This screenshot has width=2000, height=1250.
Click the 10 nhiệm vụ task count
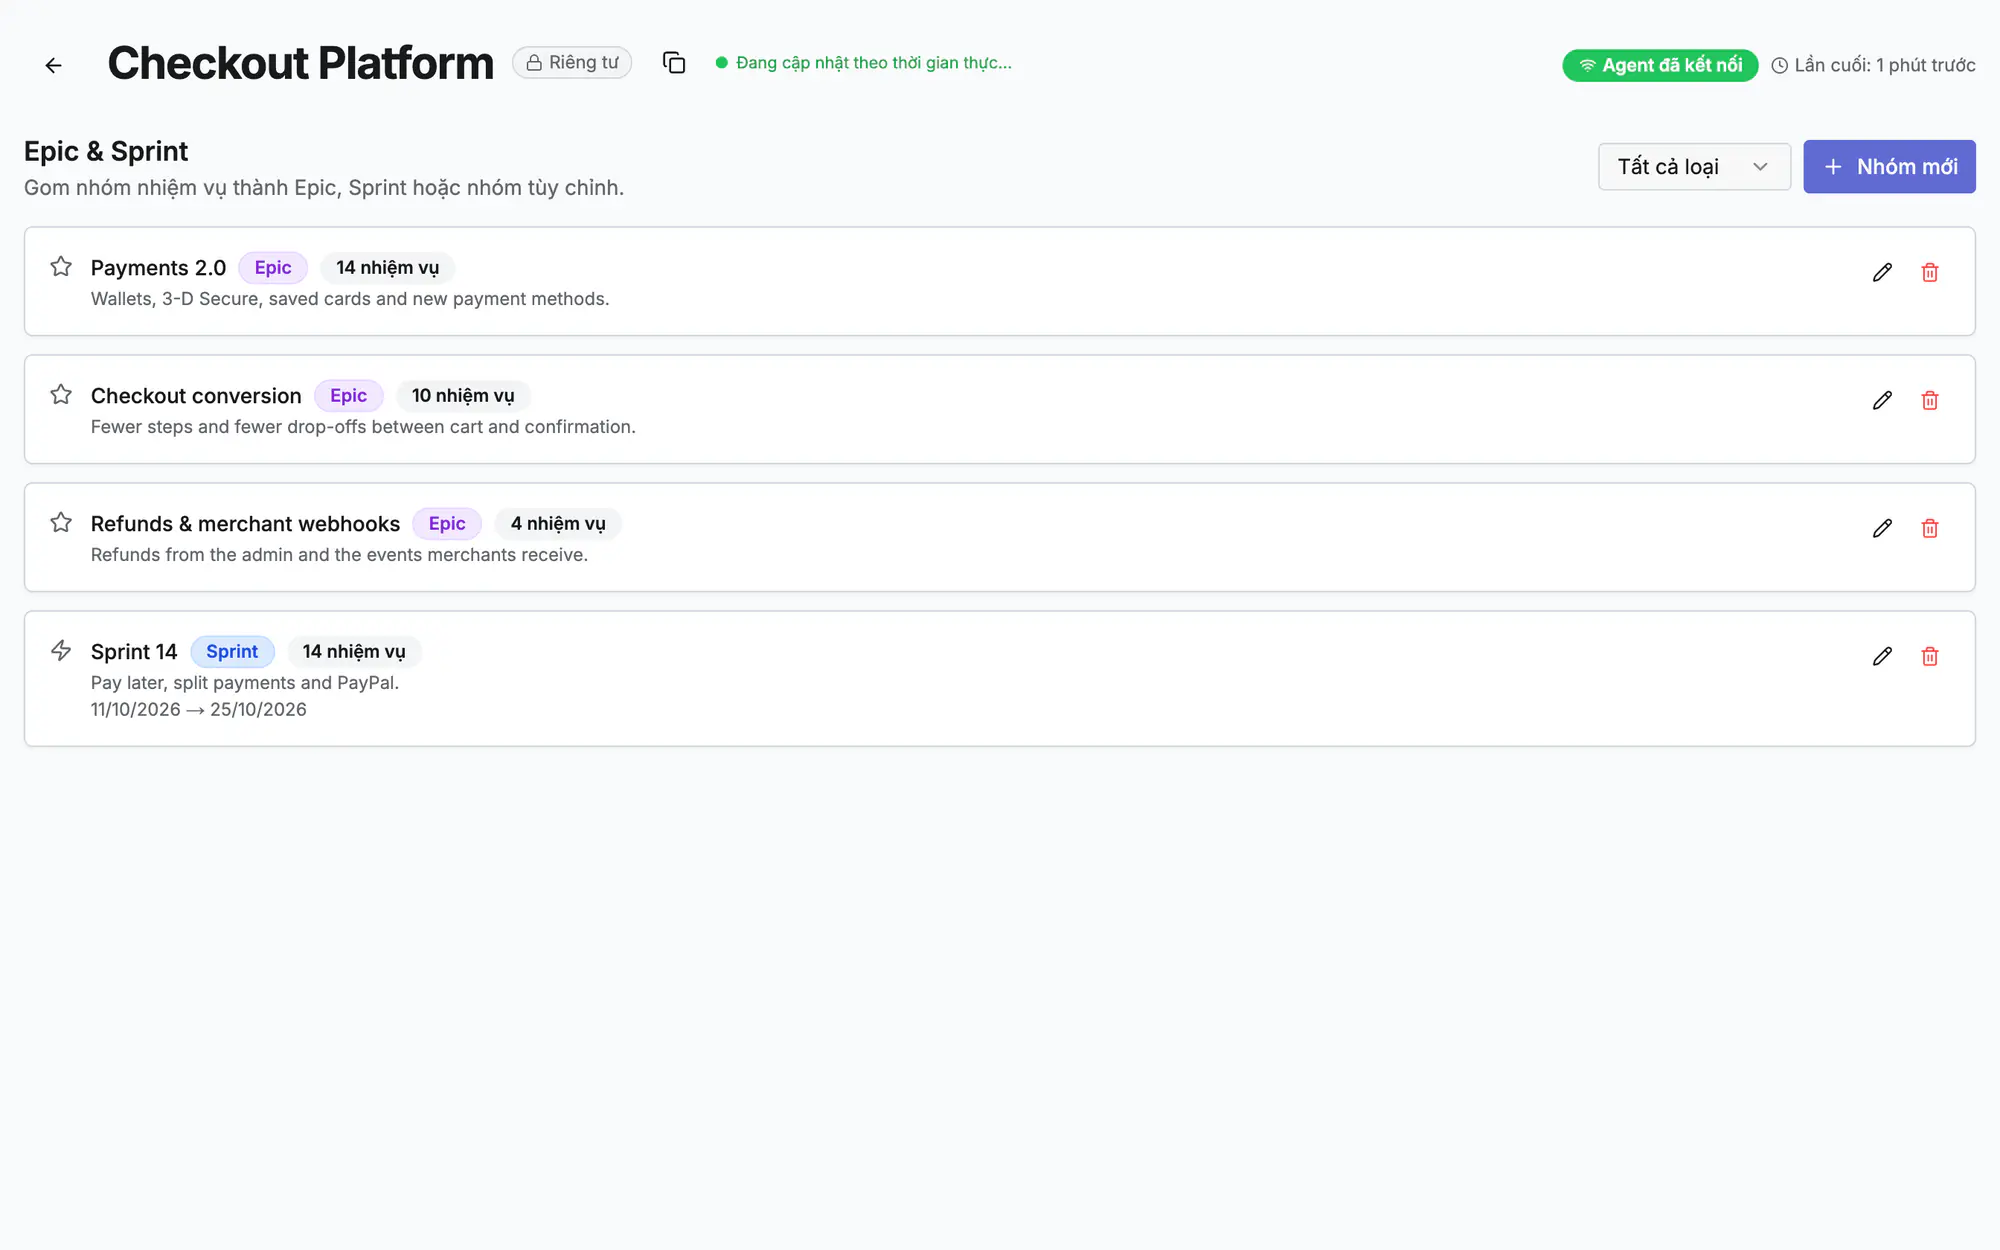463,395
